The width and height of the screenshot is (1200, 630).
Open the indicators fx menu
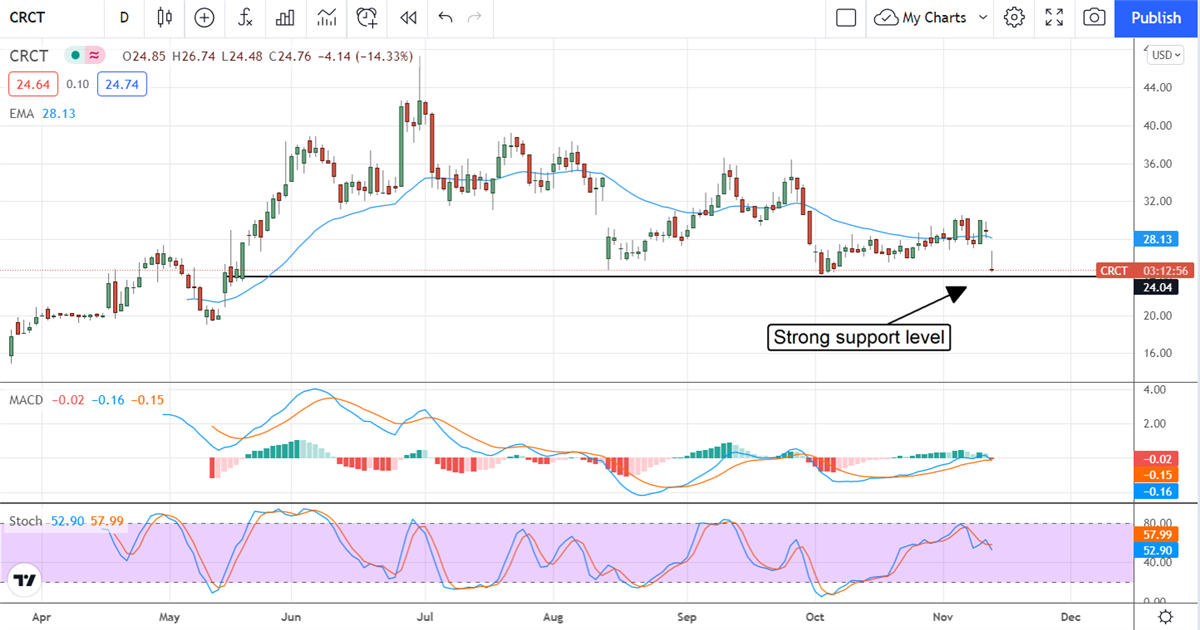pyautogui.click(x=245, y=18)
